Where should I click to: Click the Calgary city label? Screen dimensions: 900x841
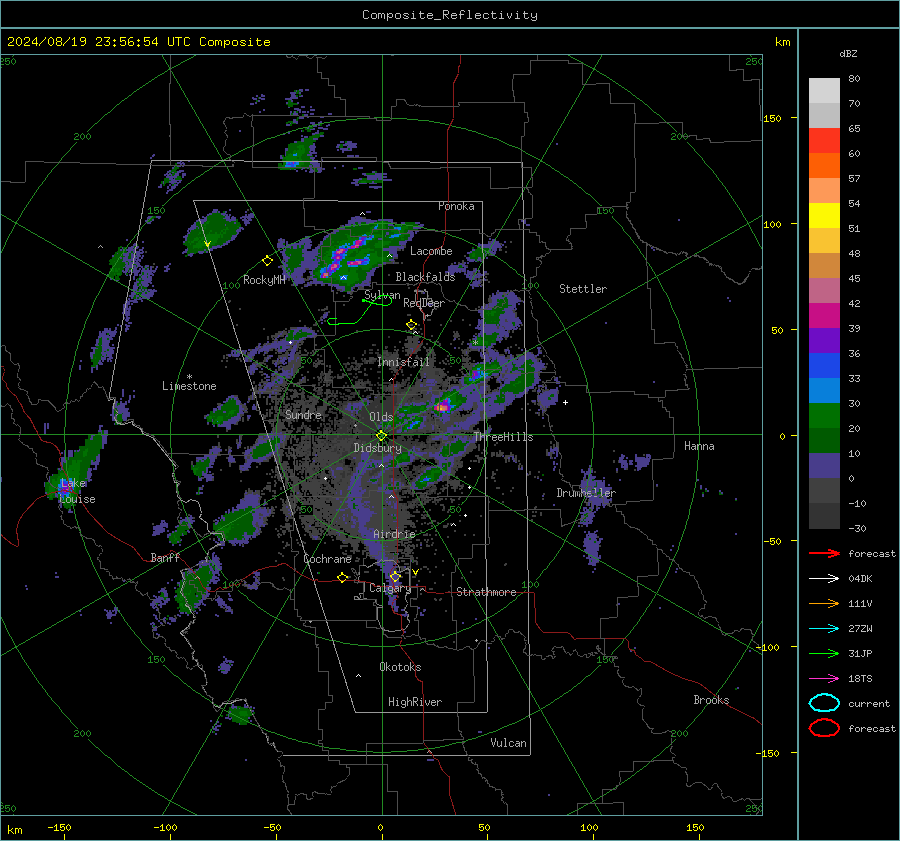390,588
